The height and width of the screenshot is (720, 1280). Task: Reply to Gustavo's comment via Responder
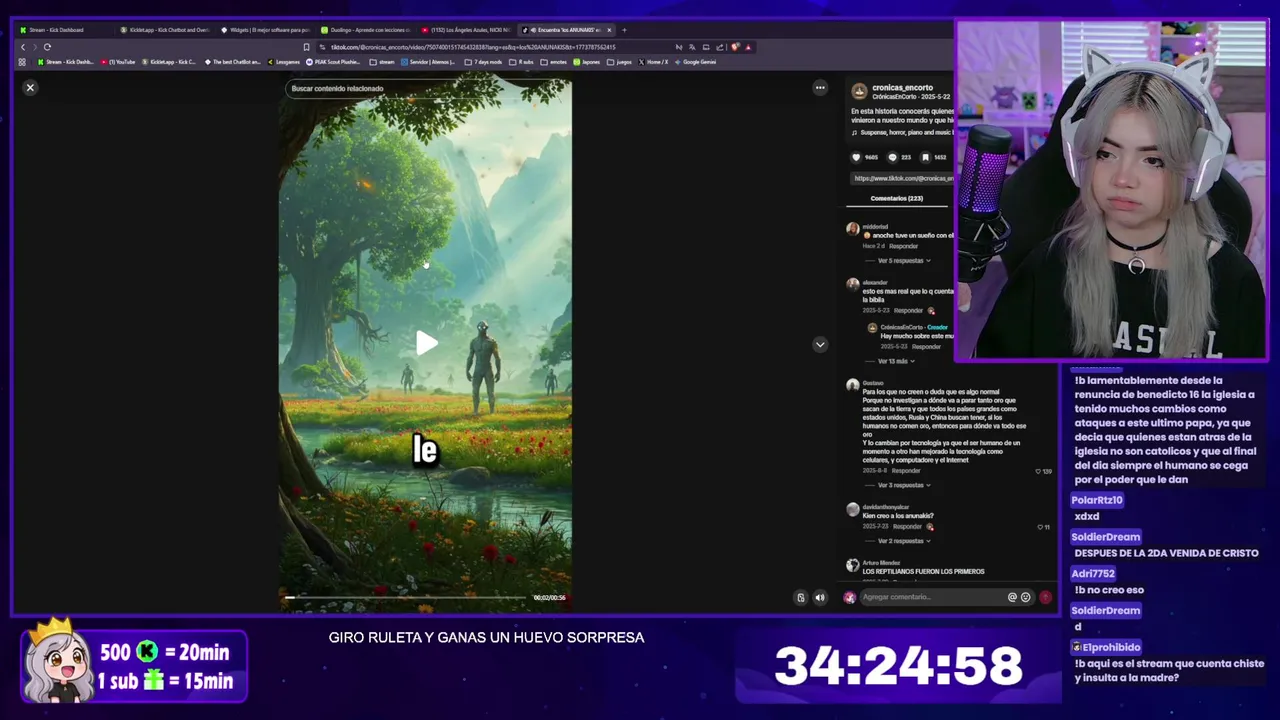[x=906, y=471]
